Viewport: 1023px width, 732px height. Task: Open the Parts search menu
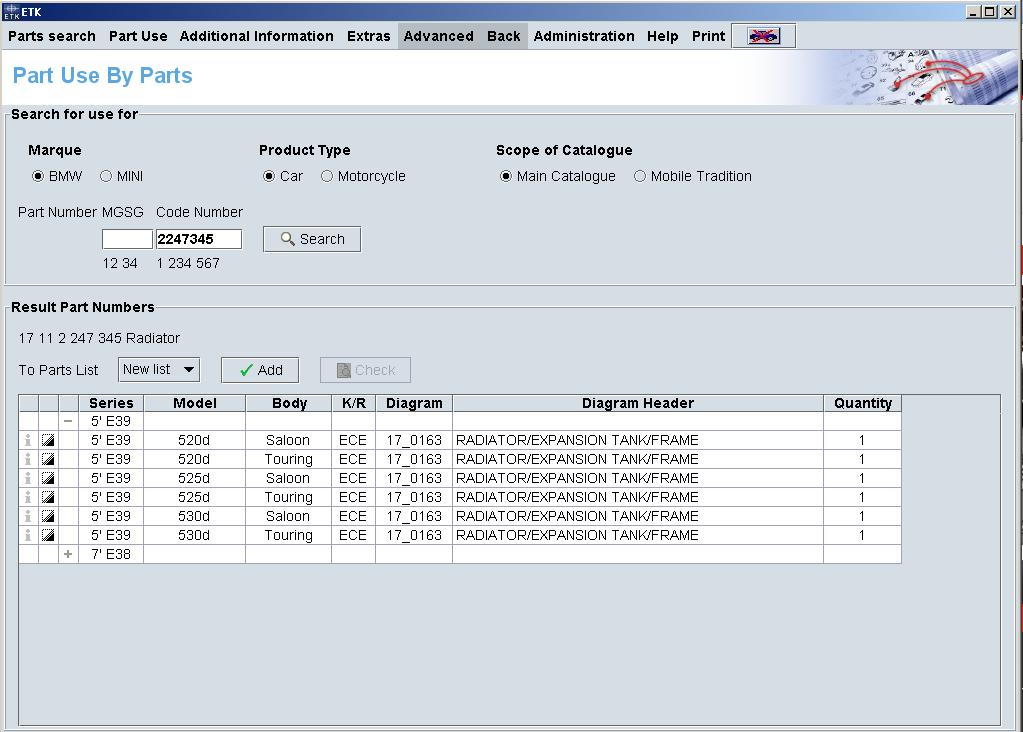(52, 36)
